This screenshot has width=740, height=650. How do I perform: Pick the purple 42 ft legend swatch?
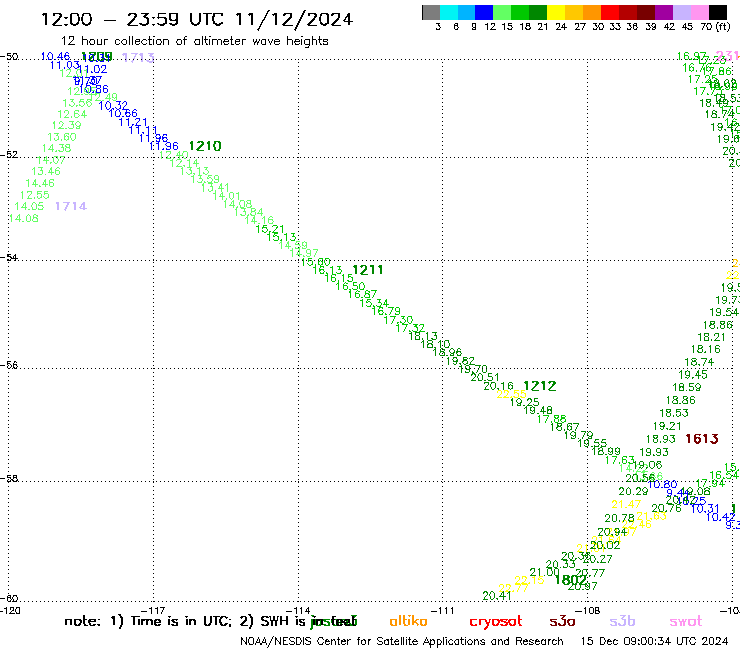tap(664, 12)
